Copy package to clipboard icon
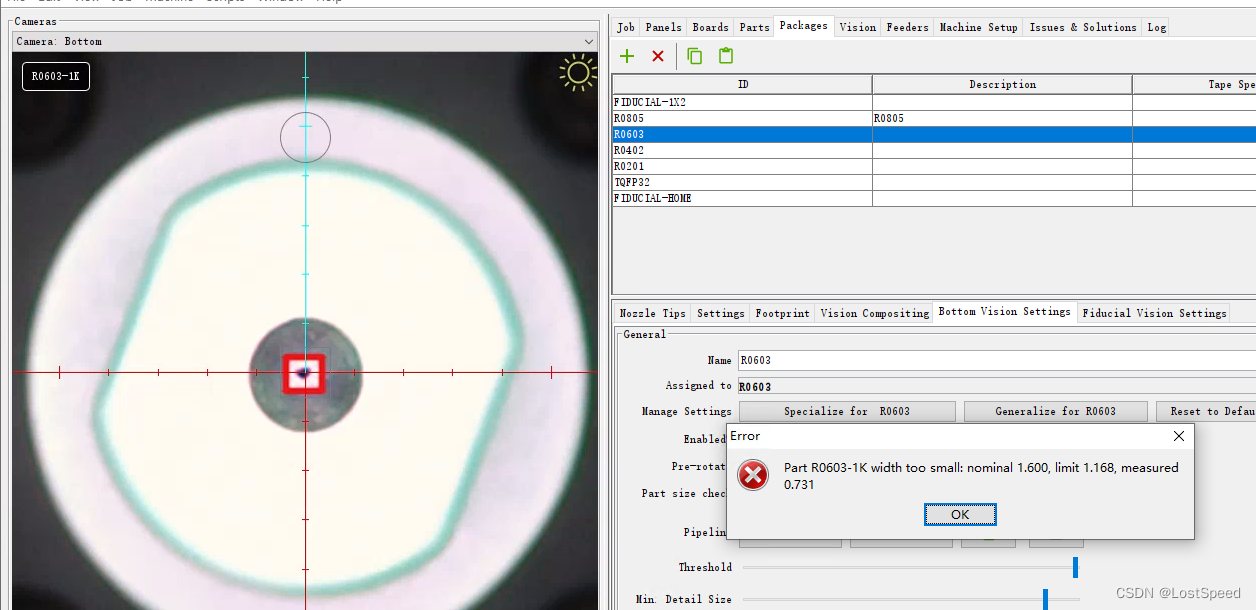The image size is (1256, 610). pyautogui.click(x=694, y=56)
